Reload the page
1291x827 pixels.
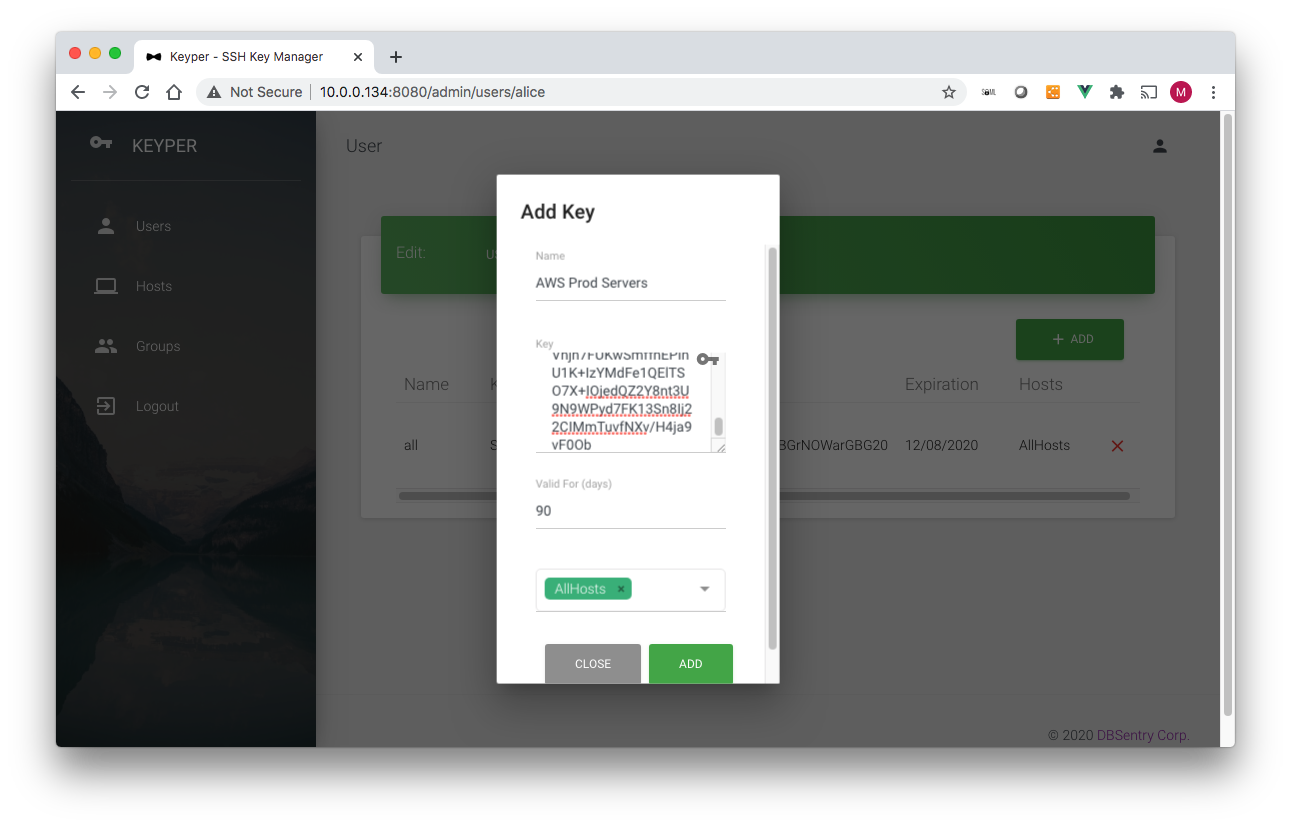pyautogui.click(x=142, y=92)
